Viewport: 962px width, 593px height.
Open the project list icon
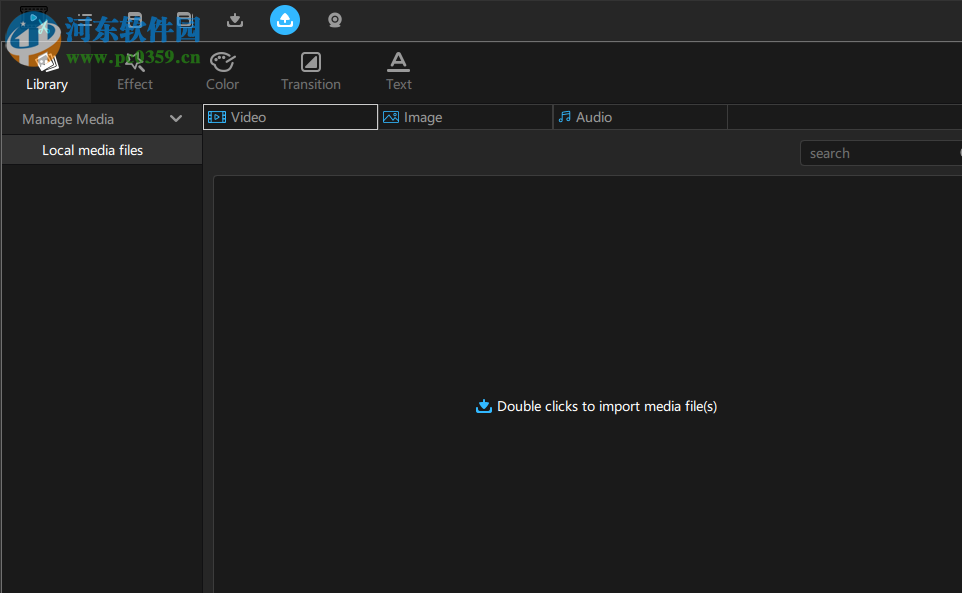[84, 19]
